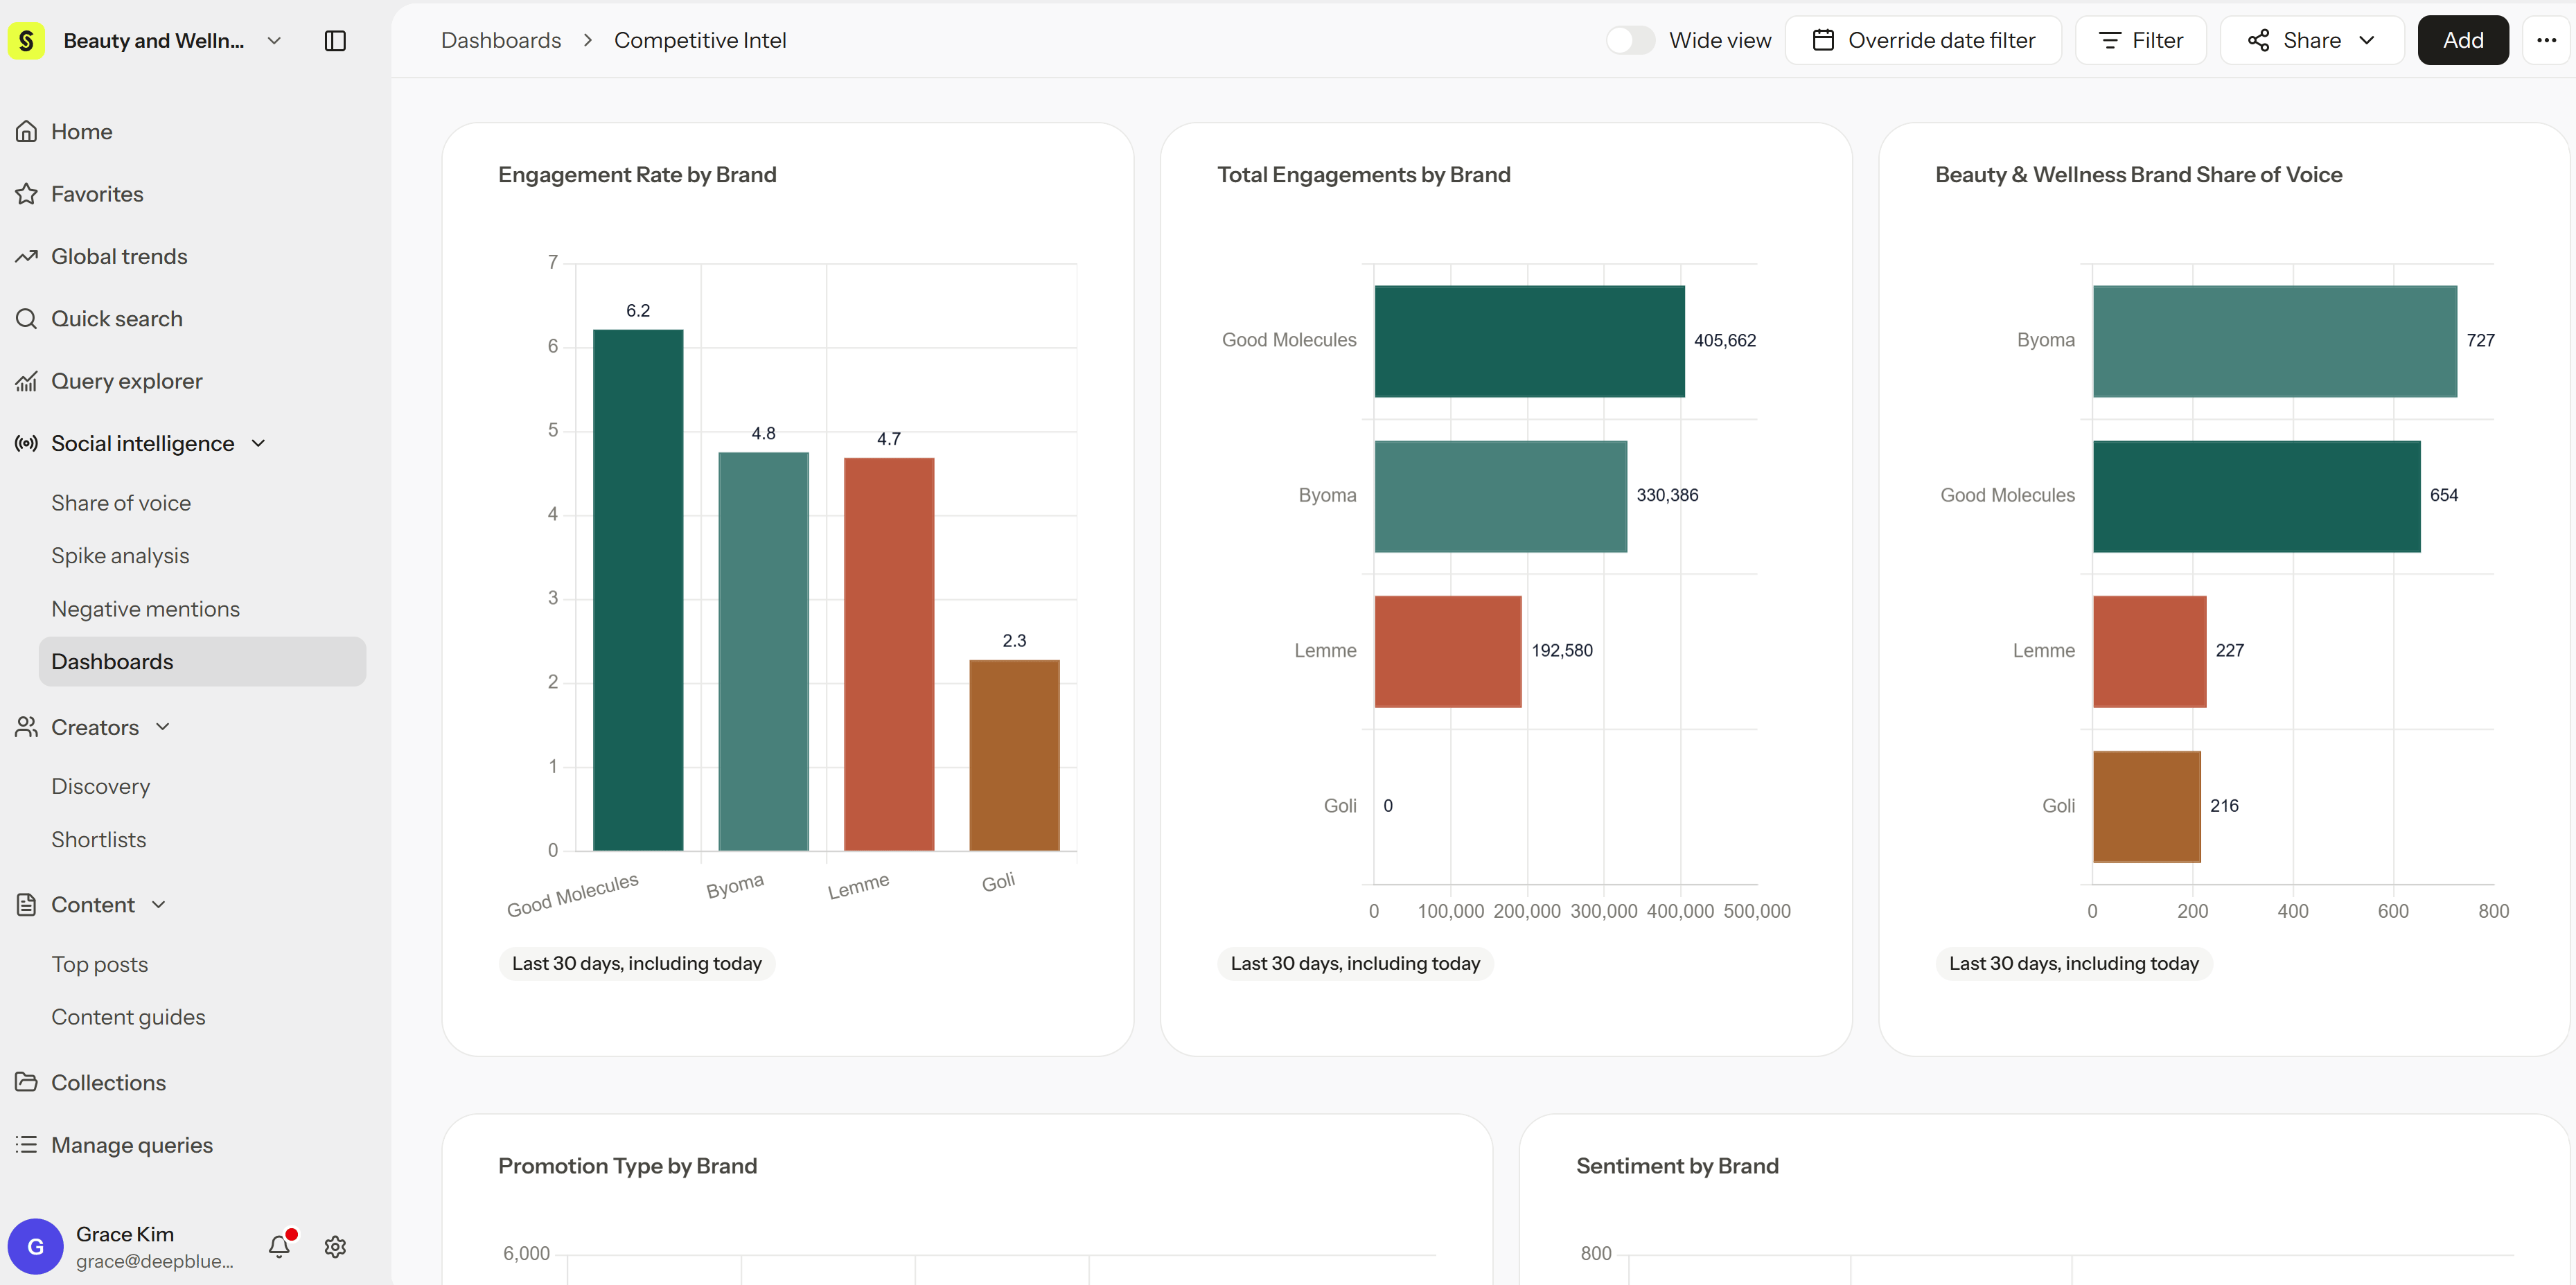Select Dashboards in the sidebar
2576x1285 pixels.
[x=202, y=662]
